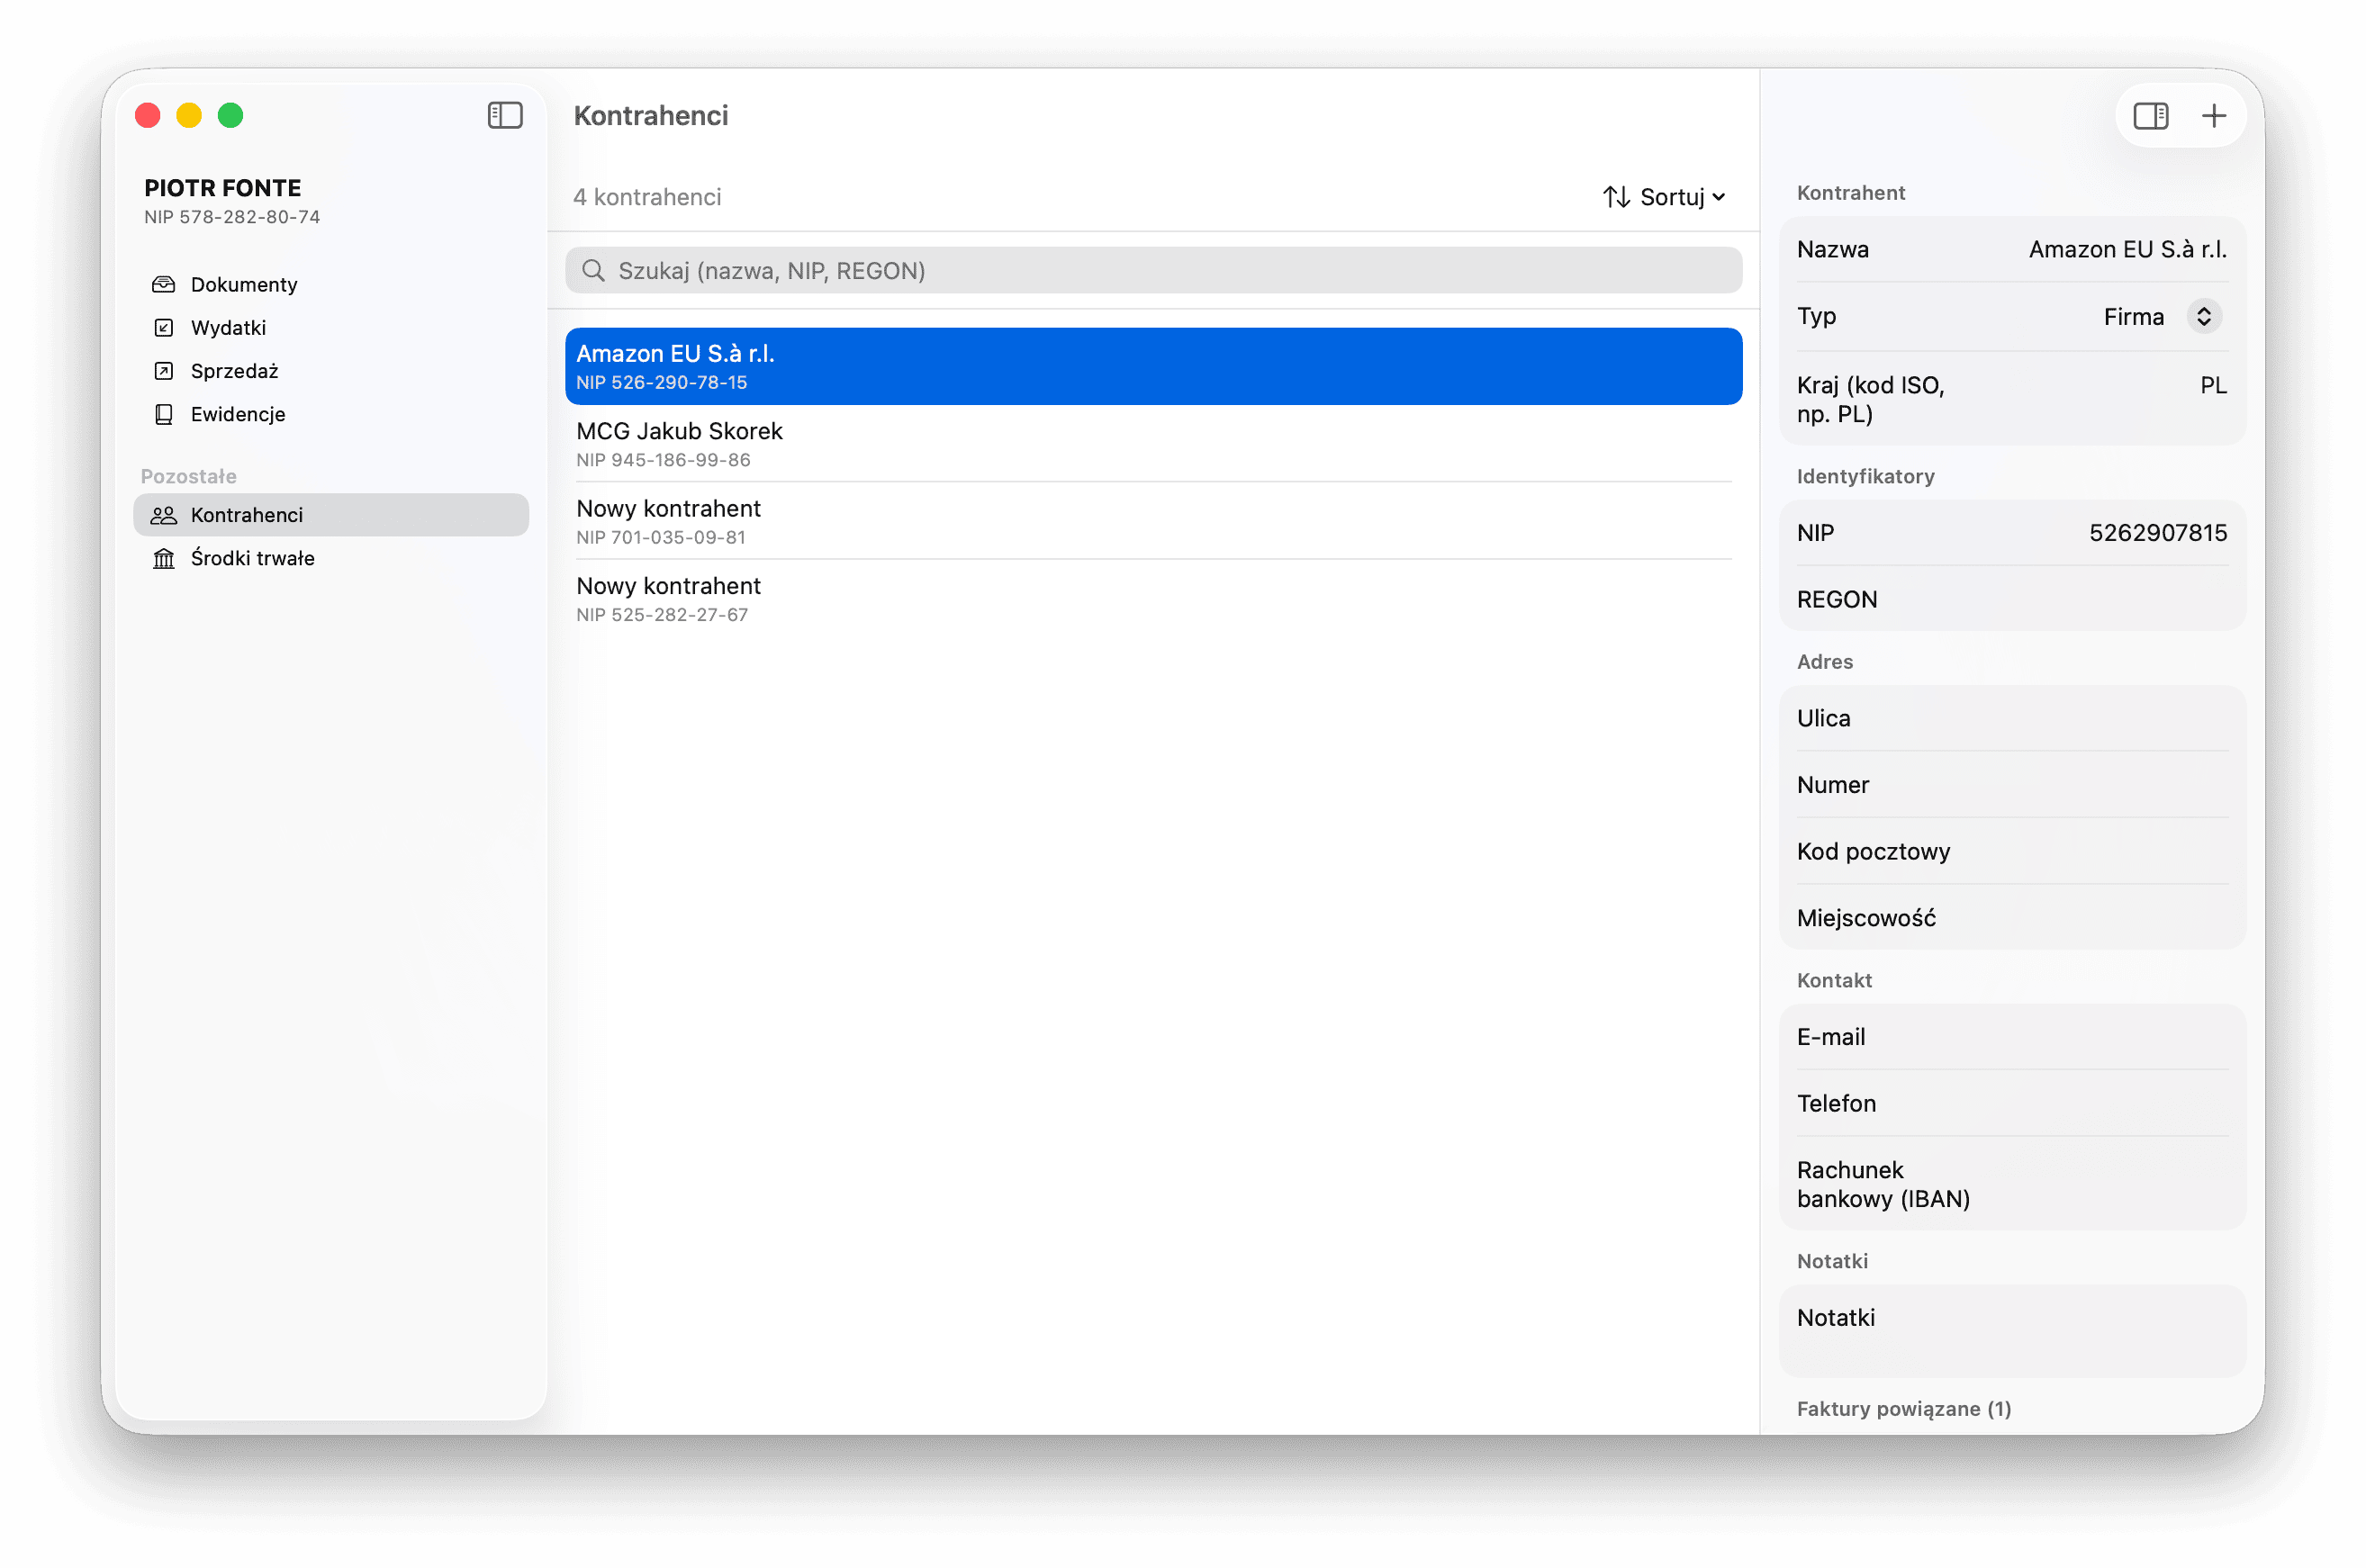
Task: Edit the NIP identifier field
Action: 2157,533
